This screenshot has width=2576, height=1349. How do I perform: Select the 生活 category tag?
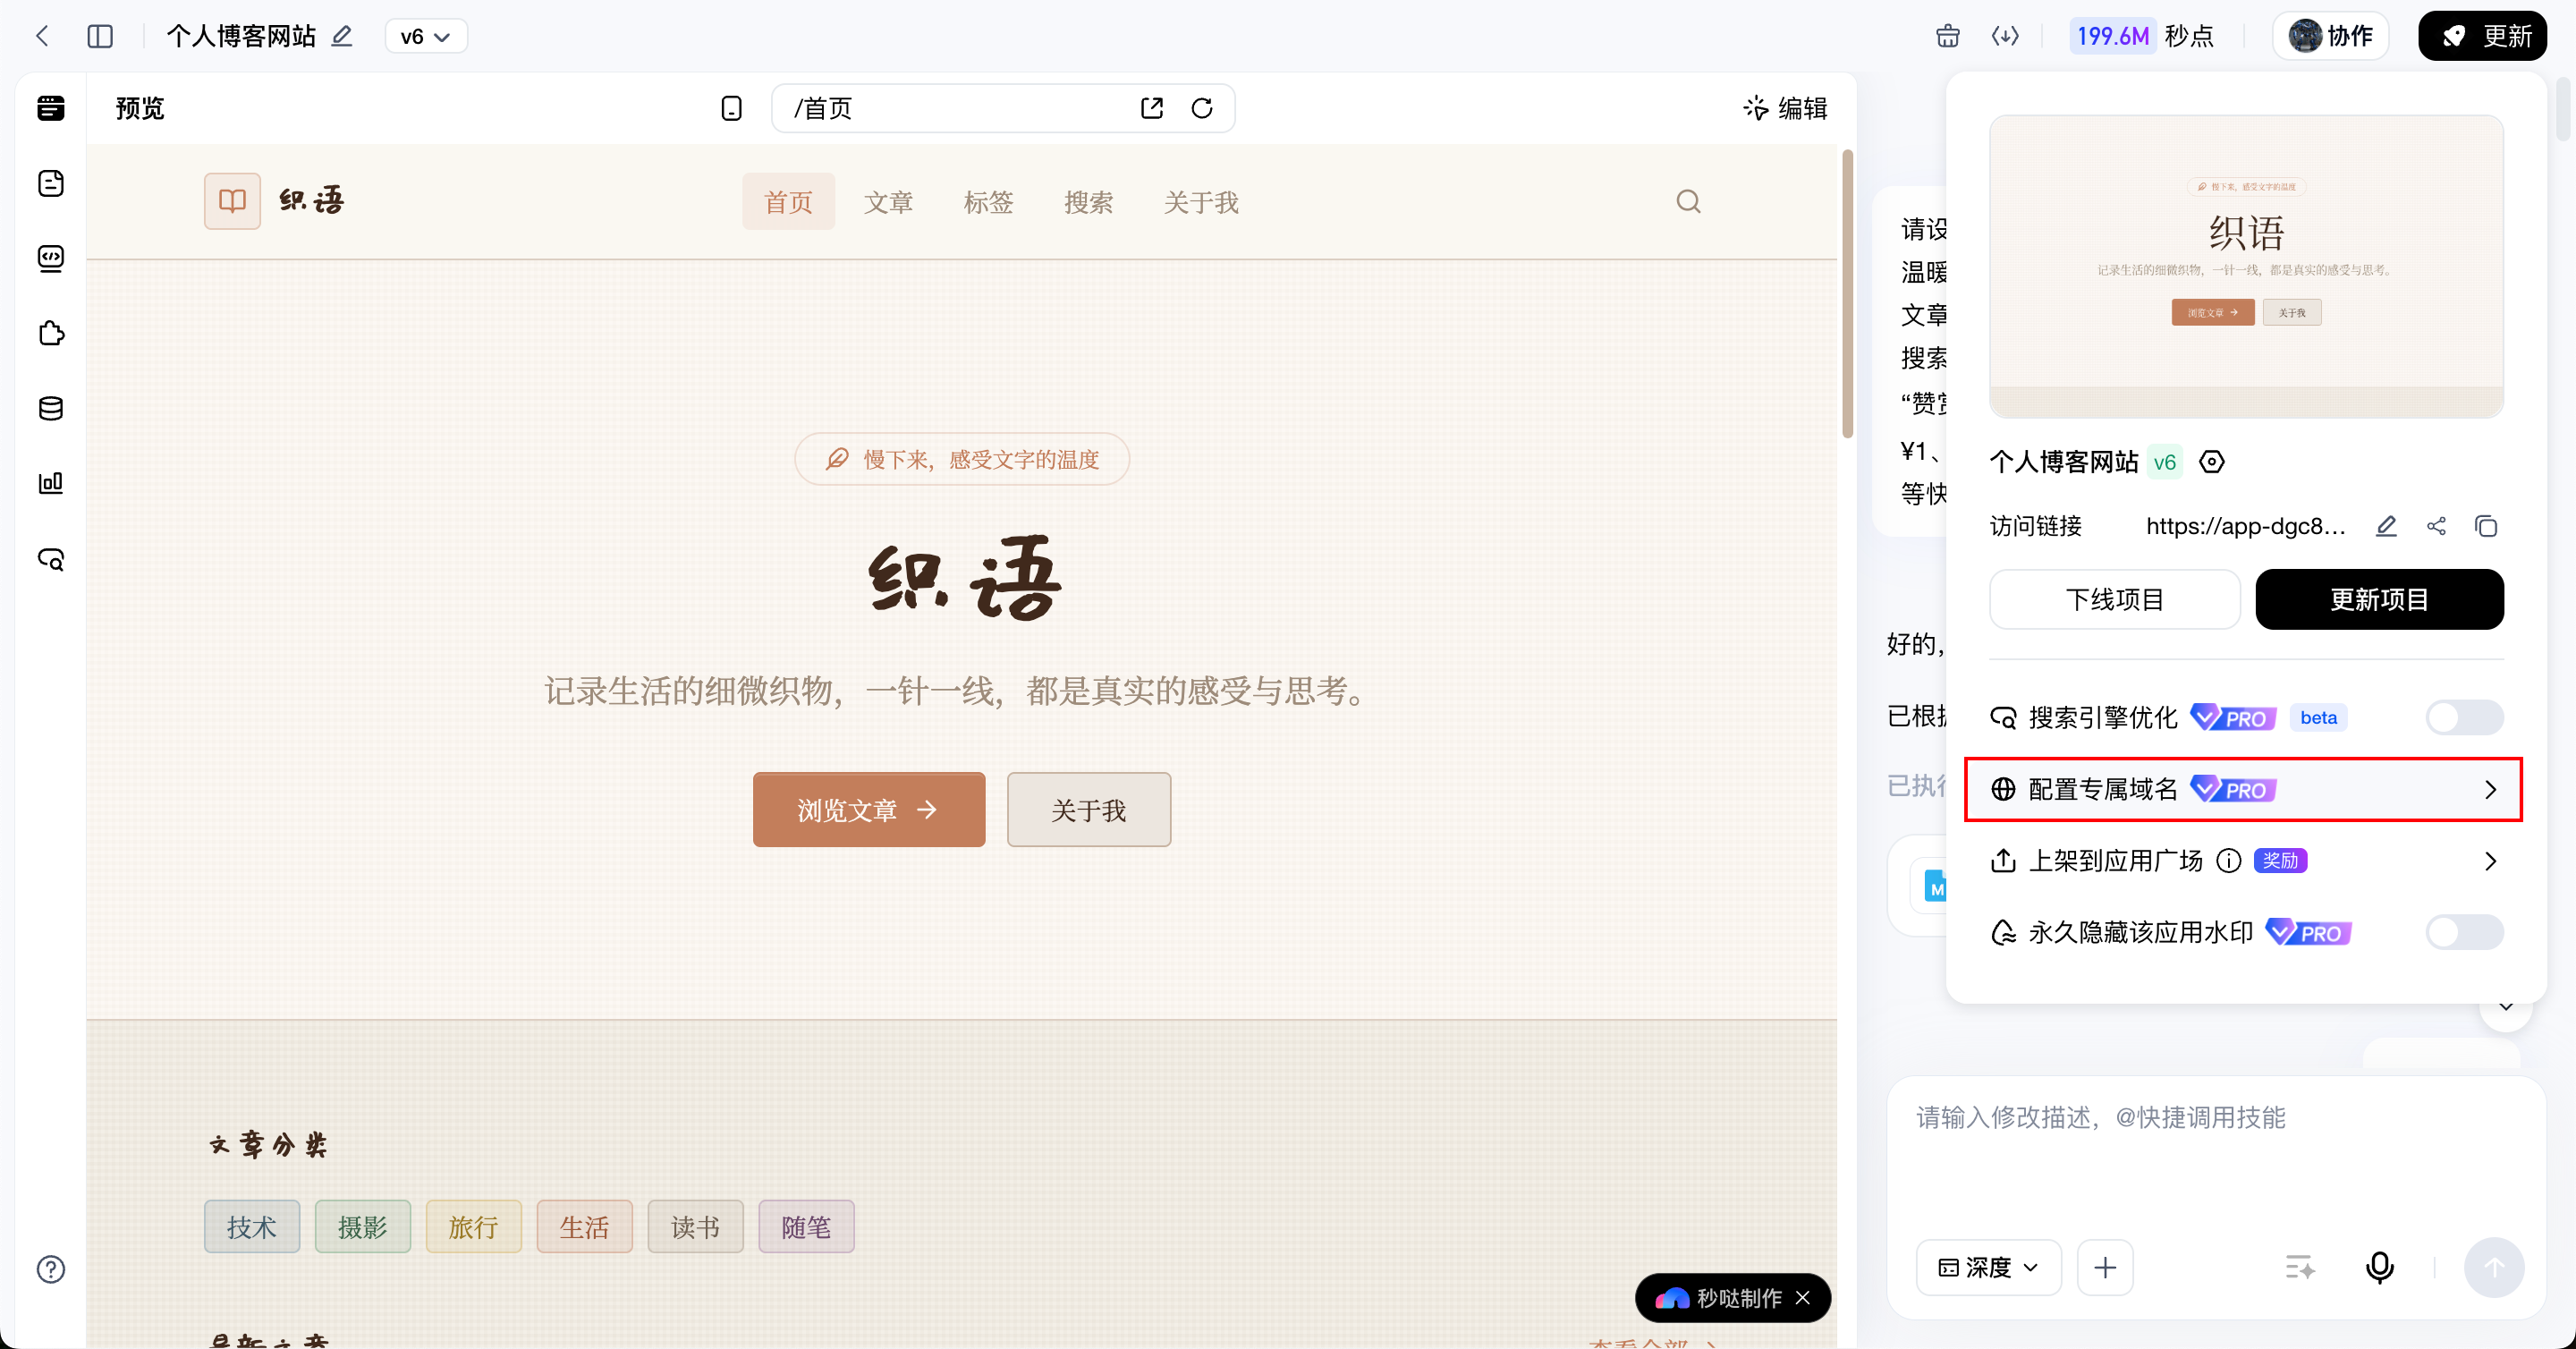click(585, 1226)
